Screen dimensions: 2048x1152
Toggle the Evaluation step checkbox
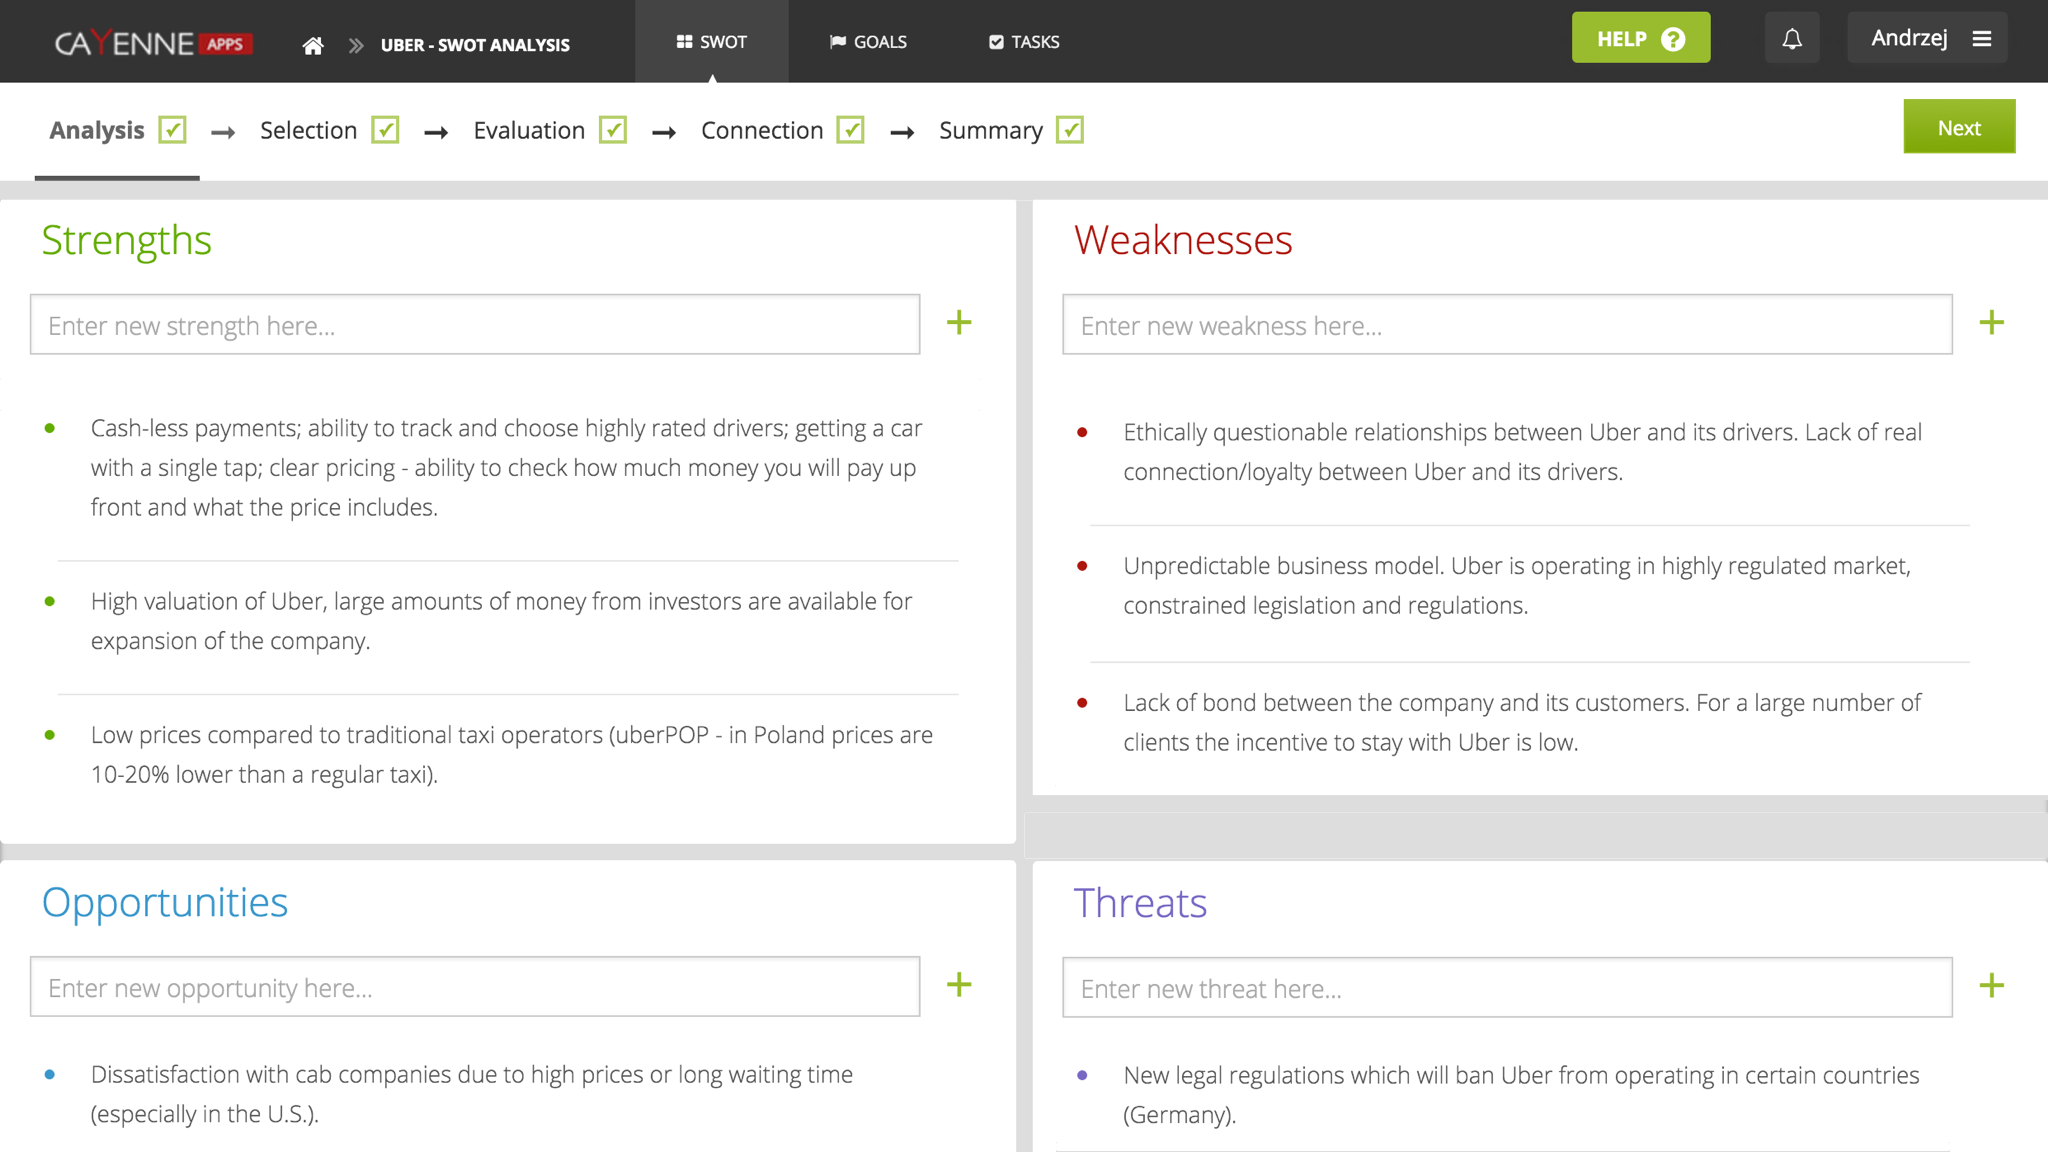point(613,130)
